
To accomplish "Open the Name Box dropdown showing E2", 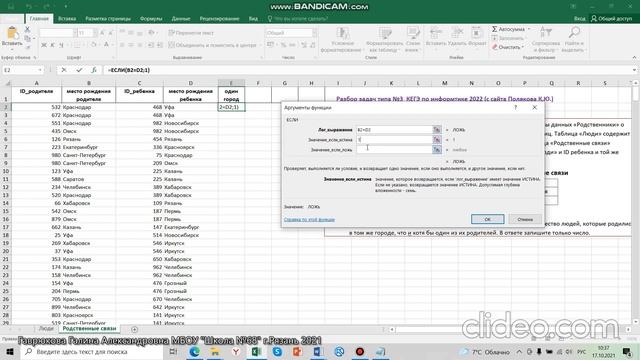I will click(39, 70).
